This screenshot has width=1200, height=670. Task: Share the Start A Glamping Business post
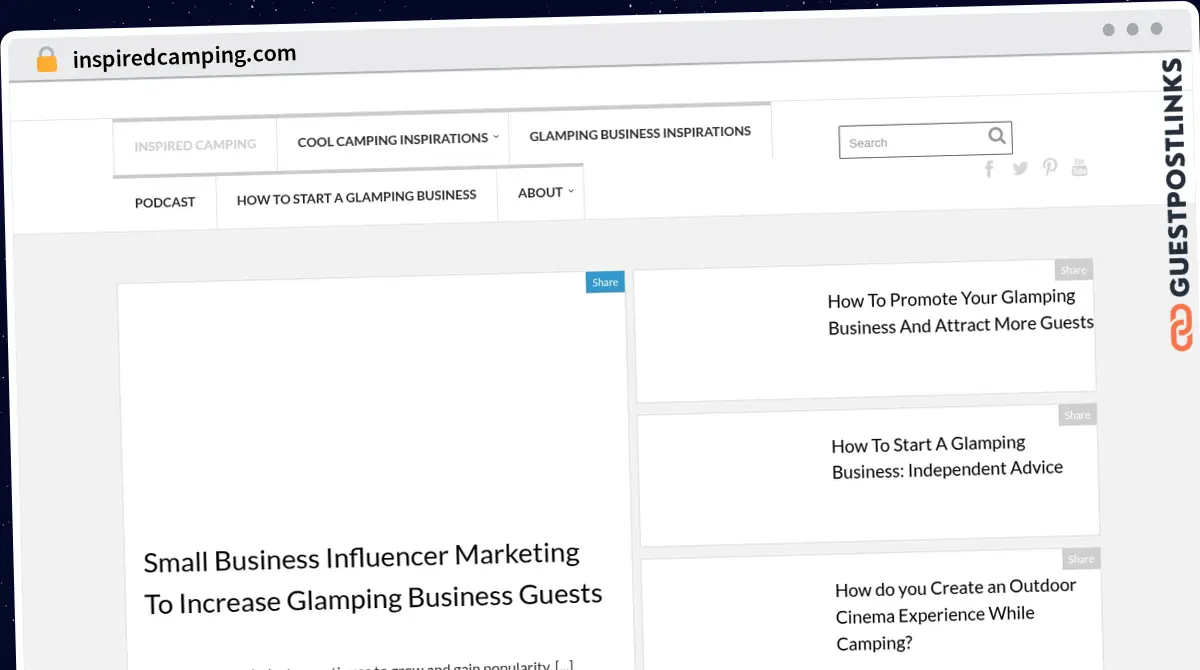tap(1077, 415)
